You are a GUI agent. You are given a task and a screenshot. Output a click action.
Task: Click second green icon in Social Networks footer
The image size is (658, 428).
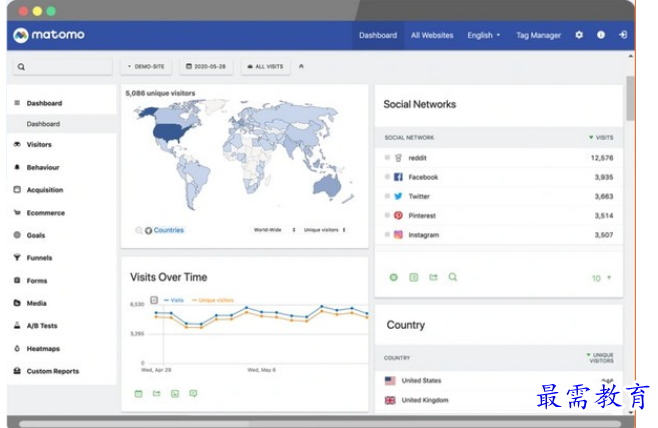(414, 277)
